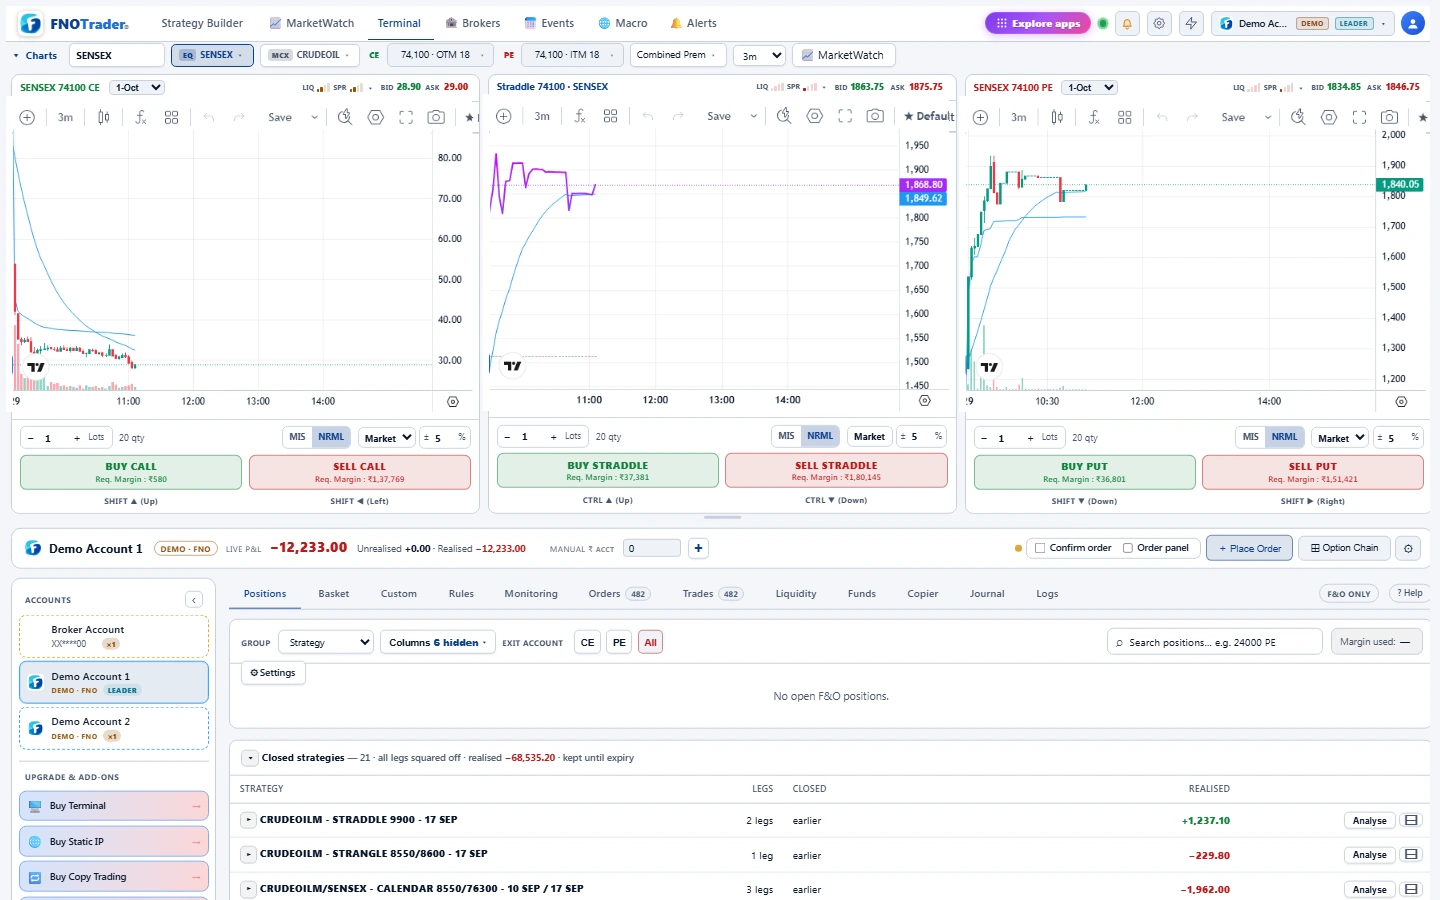Open the 3m interval dropdown in top bar
Screen dimensions: 1440x900
pos(760,56)
